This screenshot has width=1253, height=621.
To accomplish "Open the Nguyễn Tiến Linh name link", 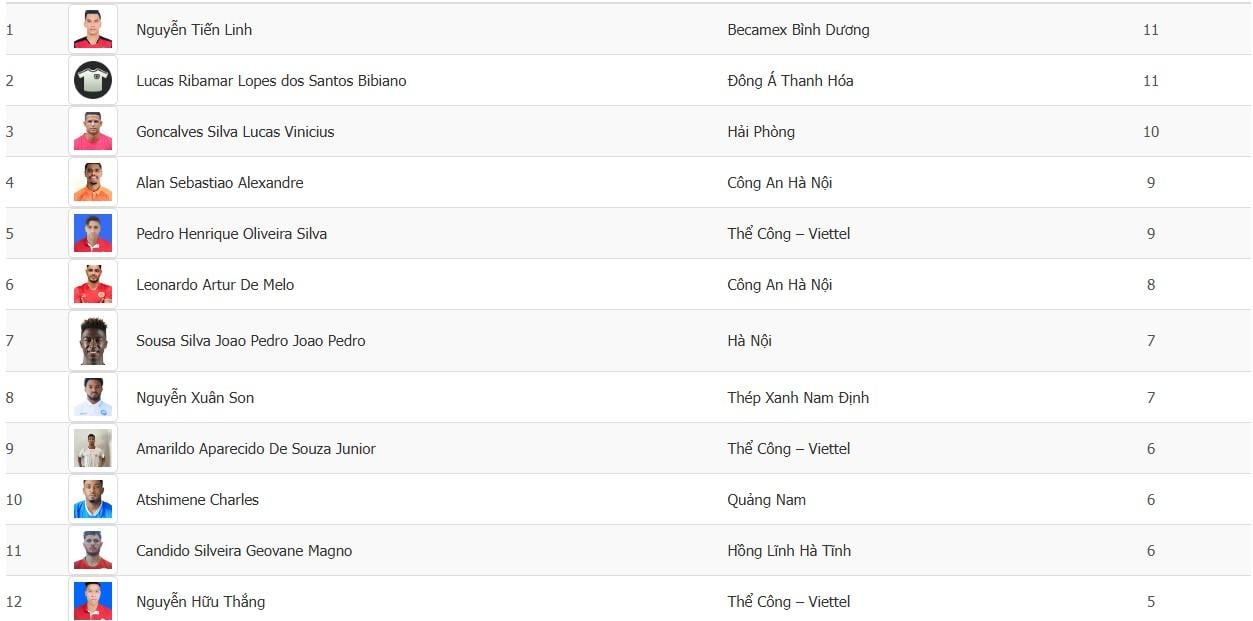I will tap(194, 30).
